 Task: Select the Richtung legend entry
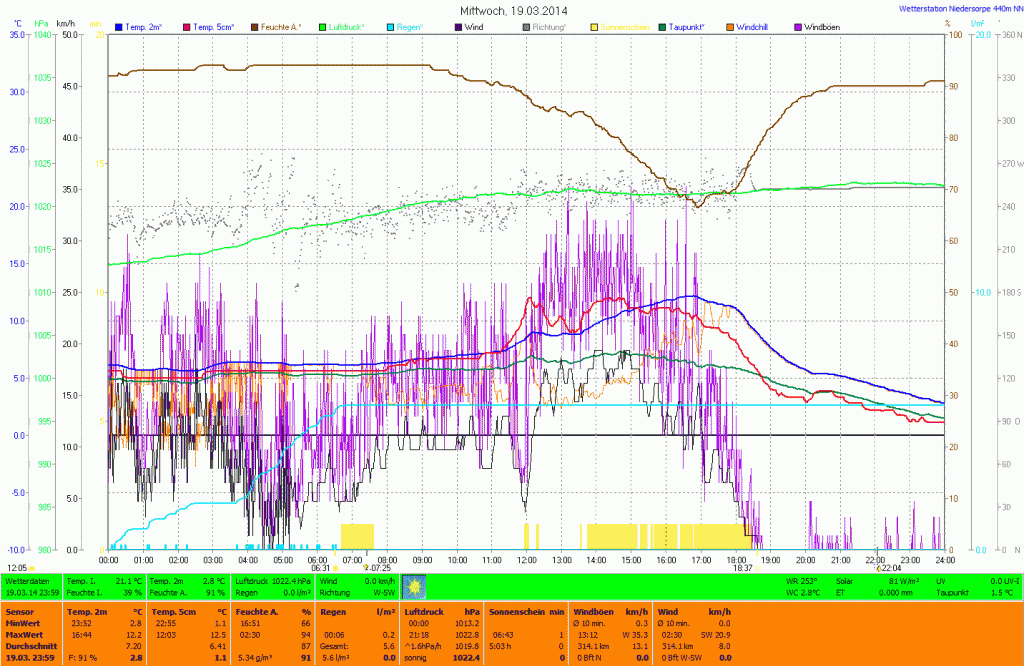(549, 25)
